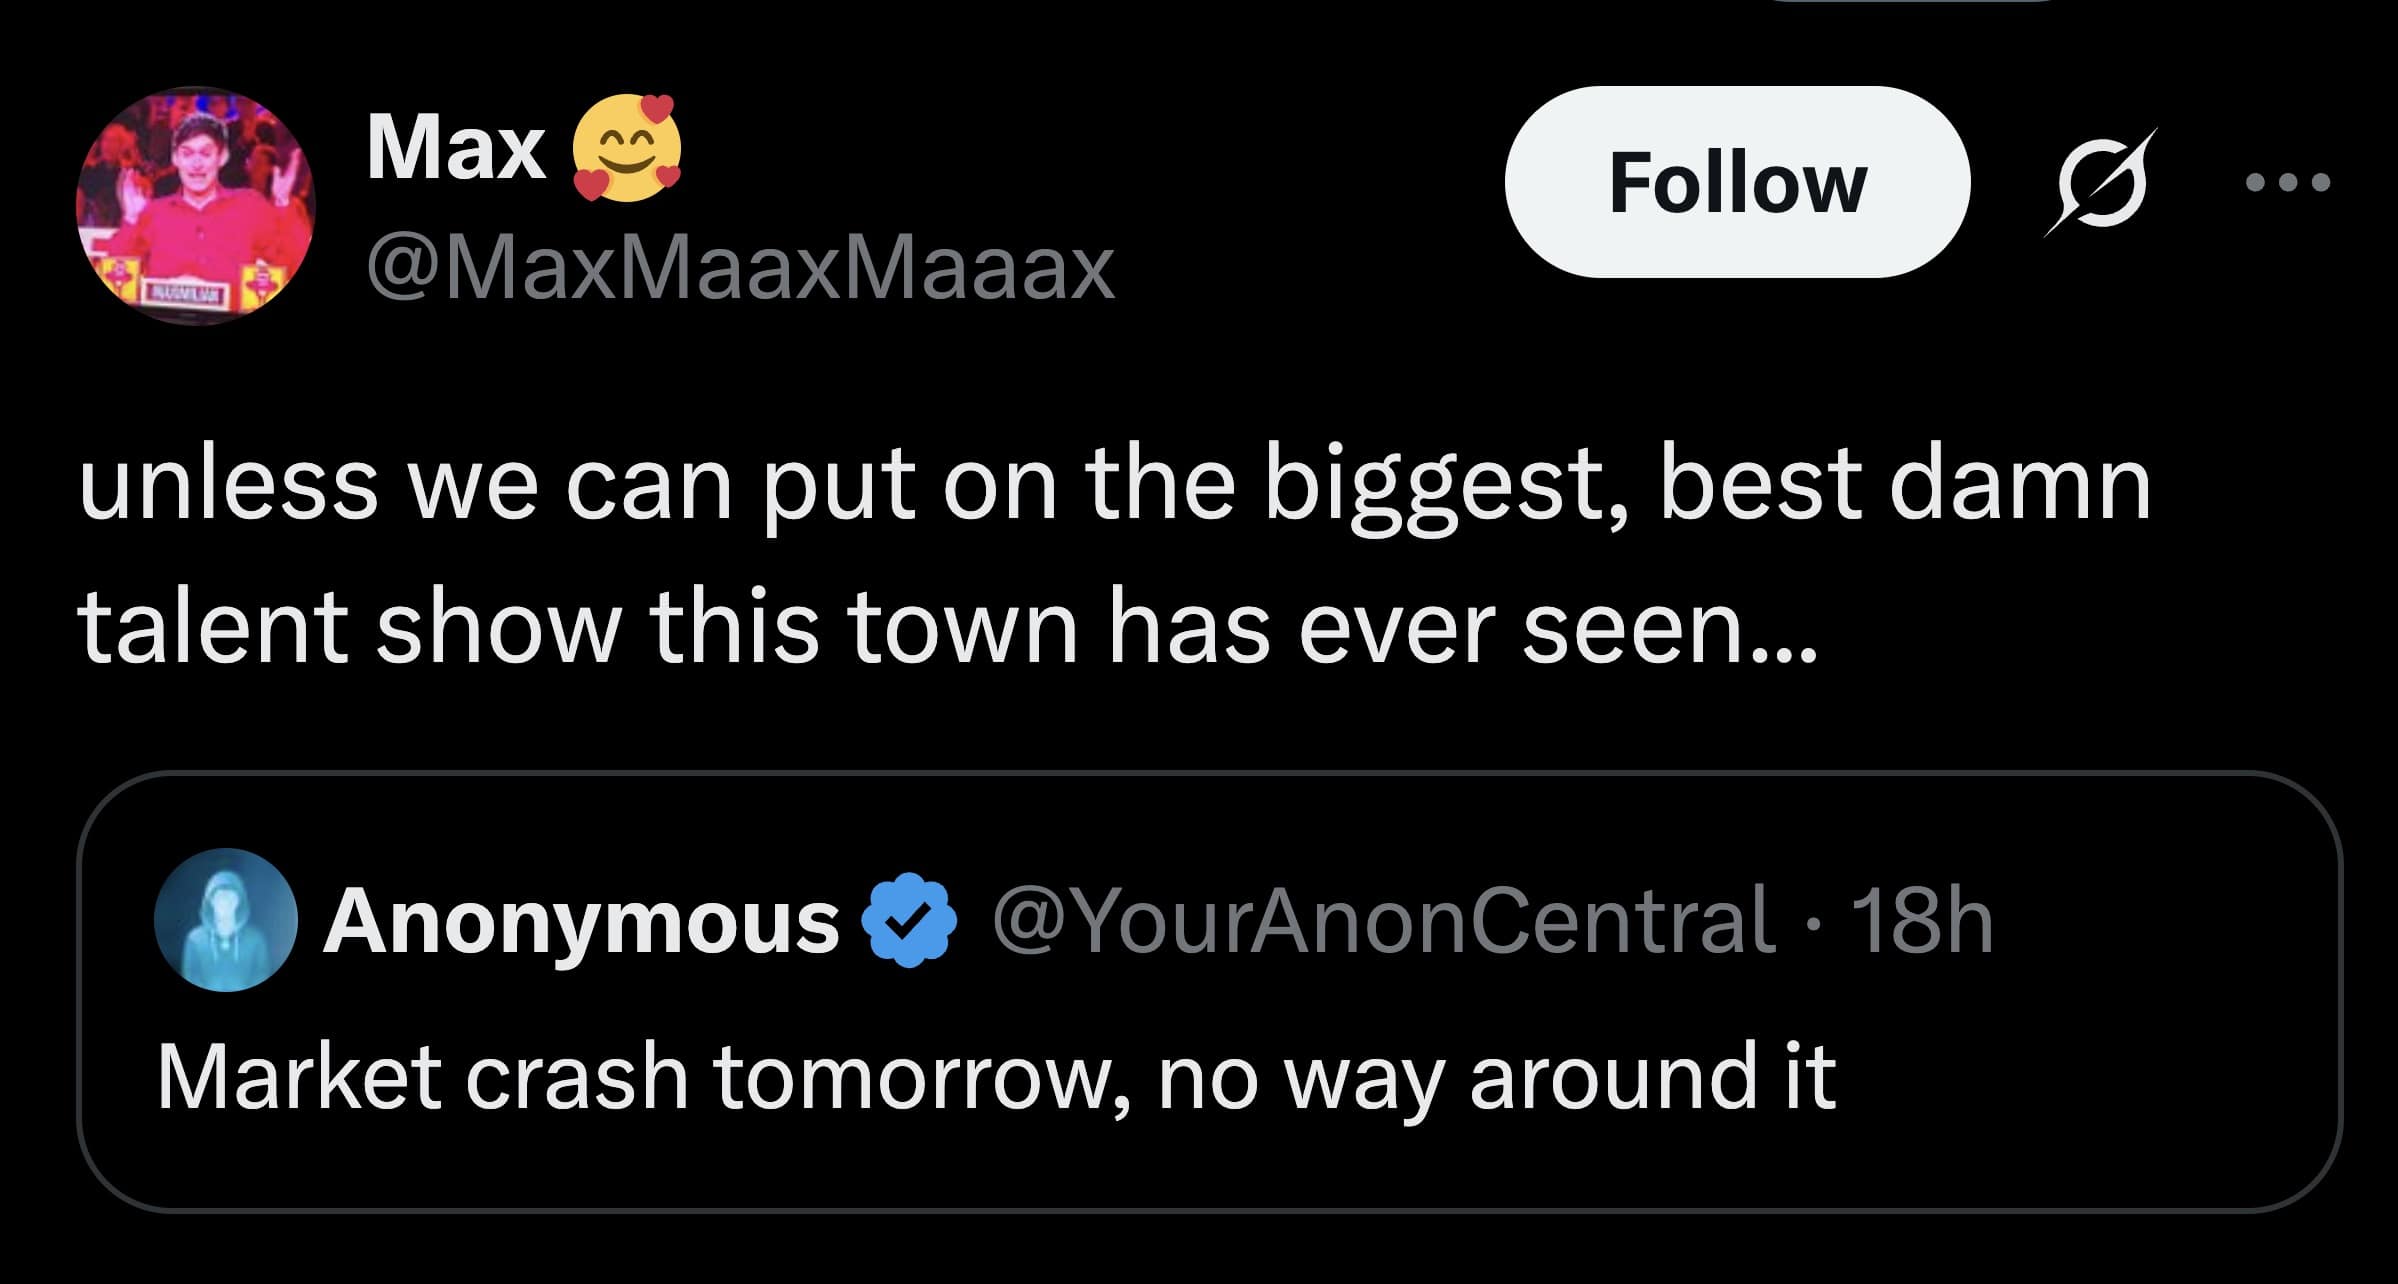This screenshot has height=1284, width=2398.
Task: Open the three-dot more options menu
Action: click(2287, 183)
